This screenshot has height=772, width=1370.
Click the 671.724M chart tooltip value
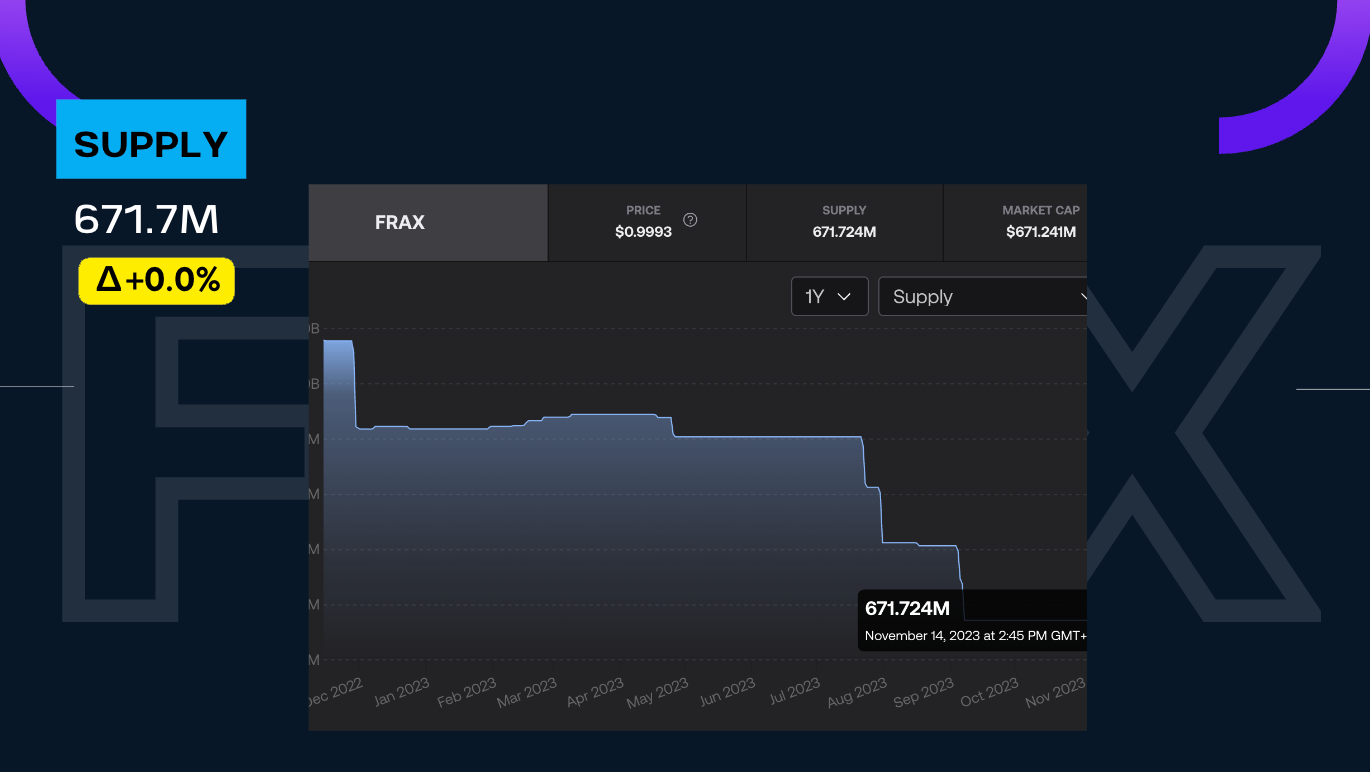pyautogui.click(x=907, y=608)
